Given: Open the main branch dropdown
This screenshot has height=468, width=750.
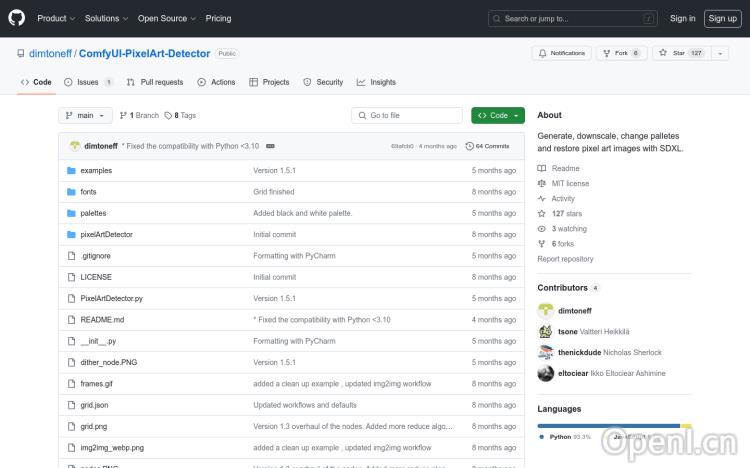Looking at the screenshot, I should click(x=85, y=115).
